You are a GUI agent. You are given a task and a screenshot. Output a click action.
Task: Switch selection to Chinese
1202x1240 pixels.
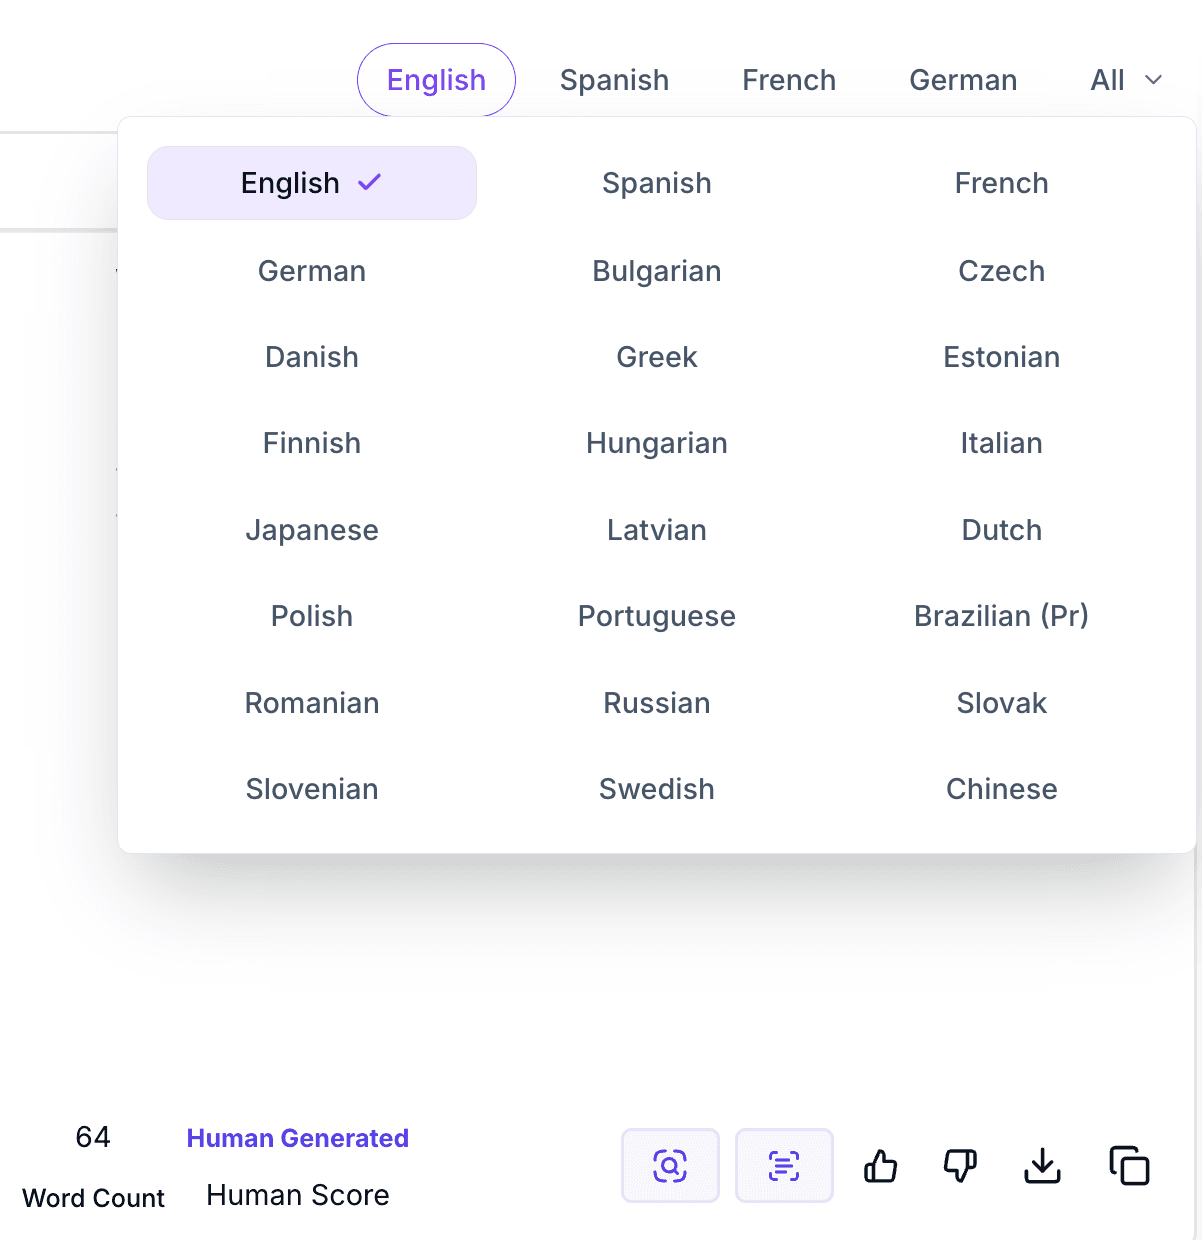coord(1001,789)
